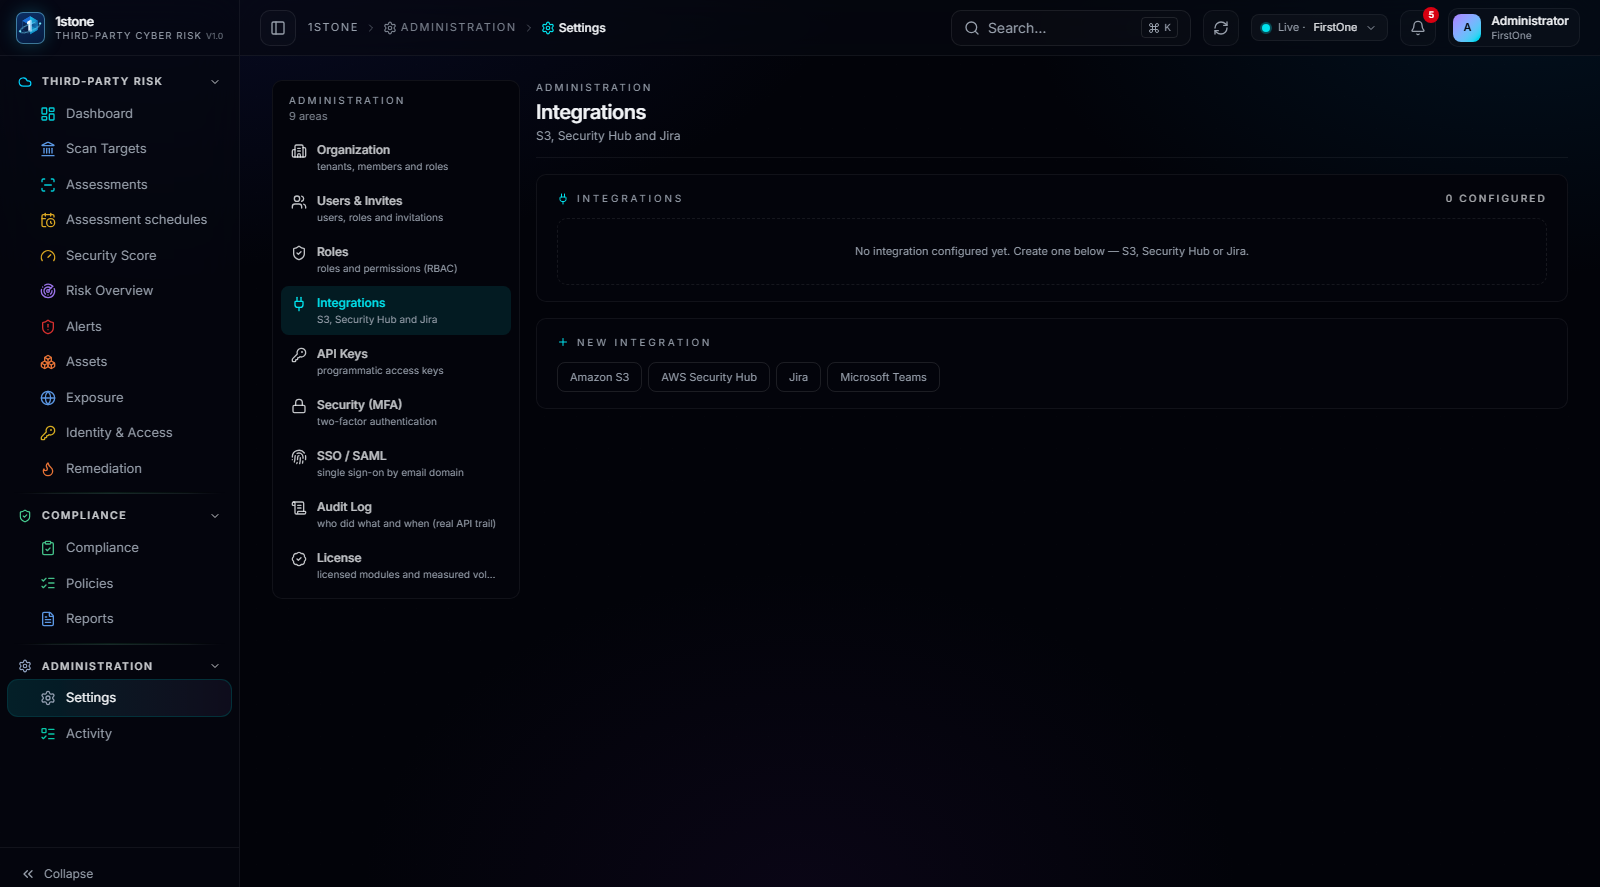Click the 1stone logo icon
Screen dimensions: 1600x887
[30, 27]
